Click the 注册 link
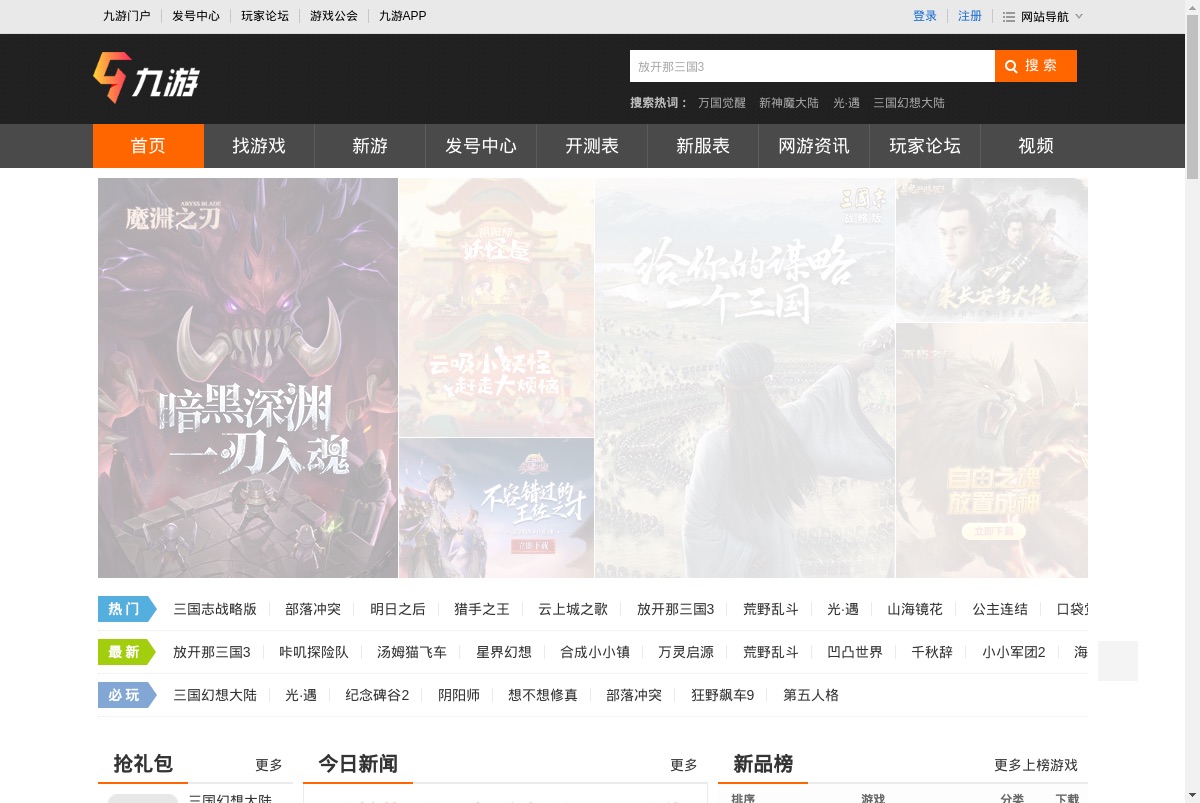This screenshot has width=1200, height=803. click(970, 16)
